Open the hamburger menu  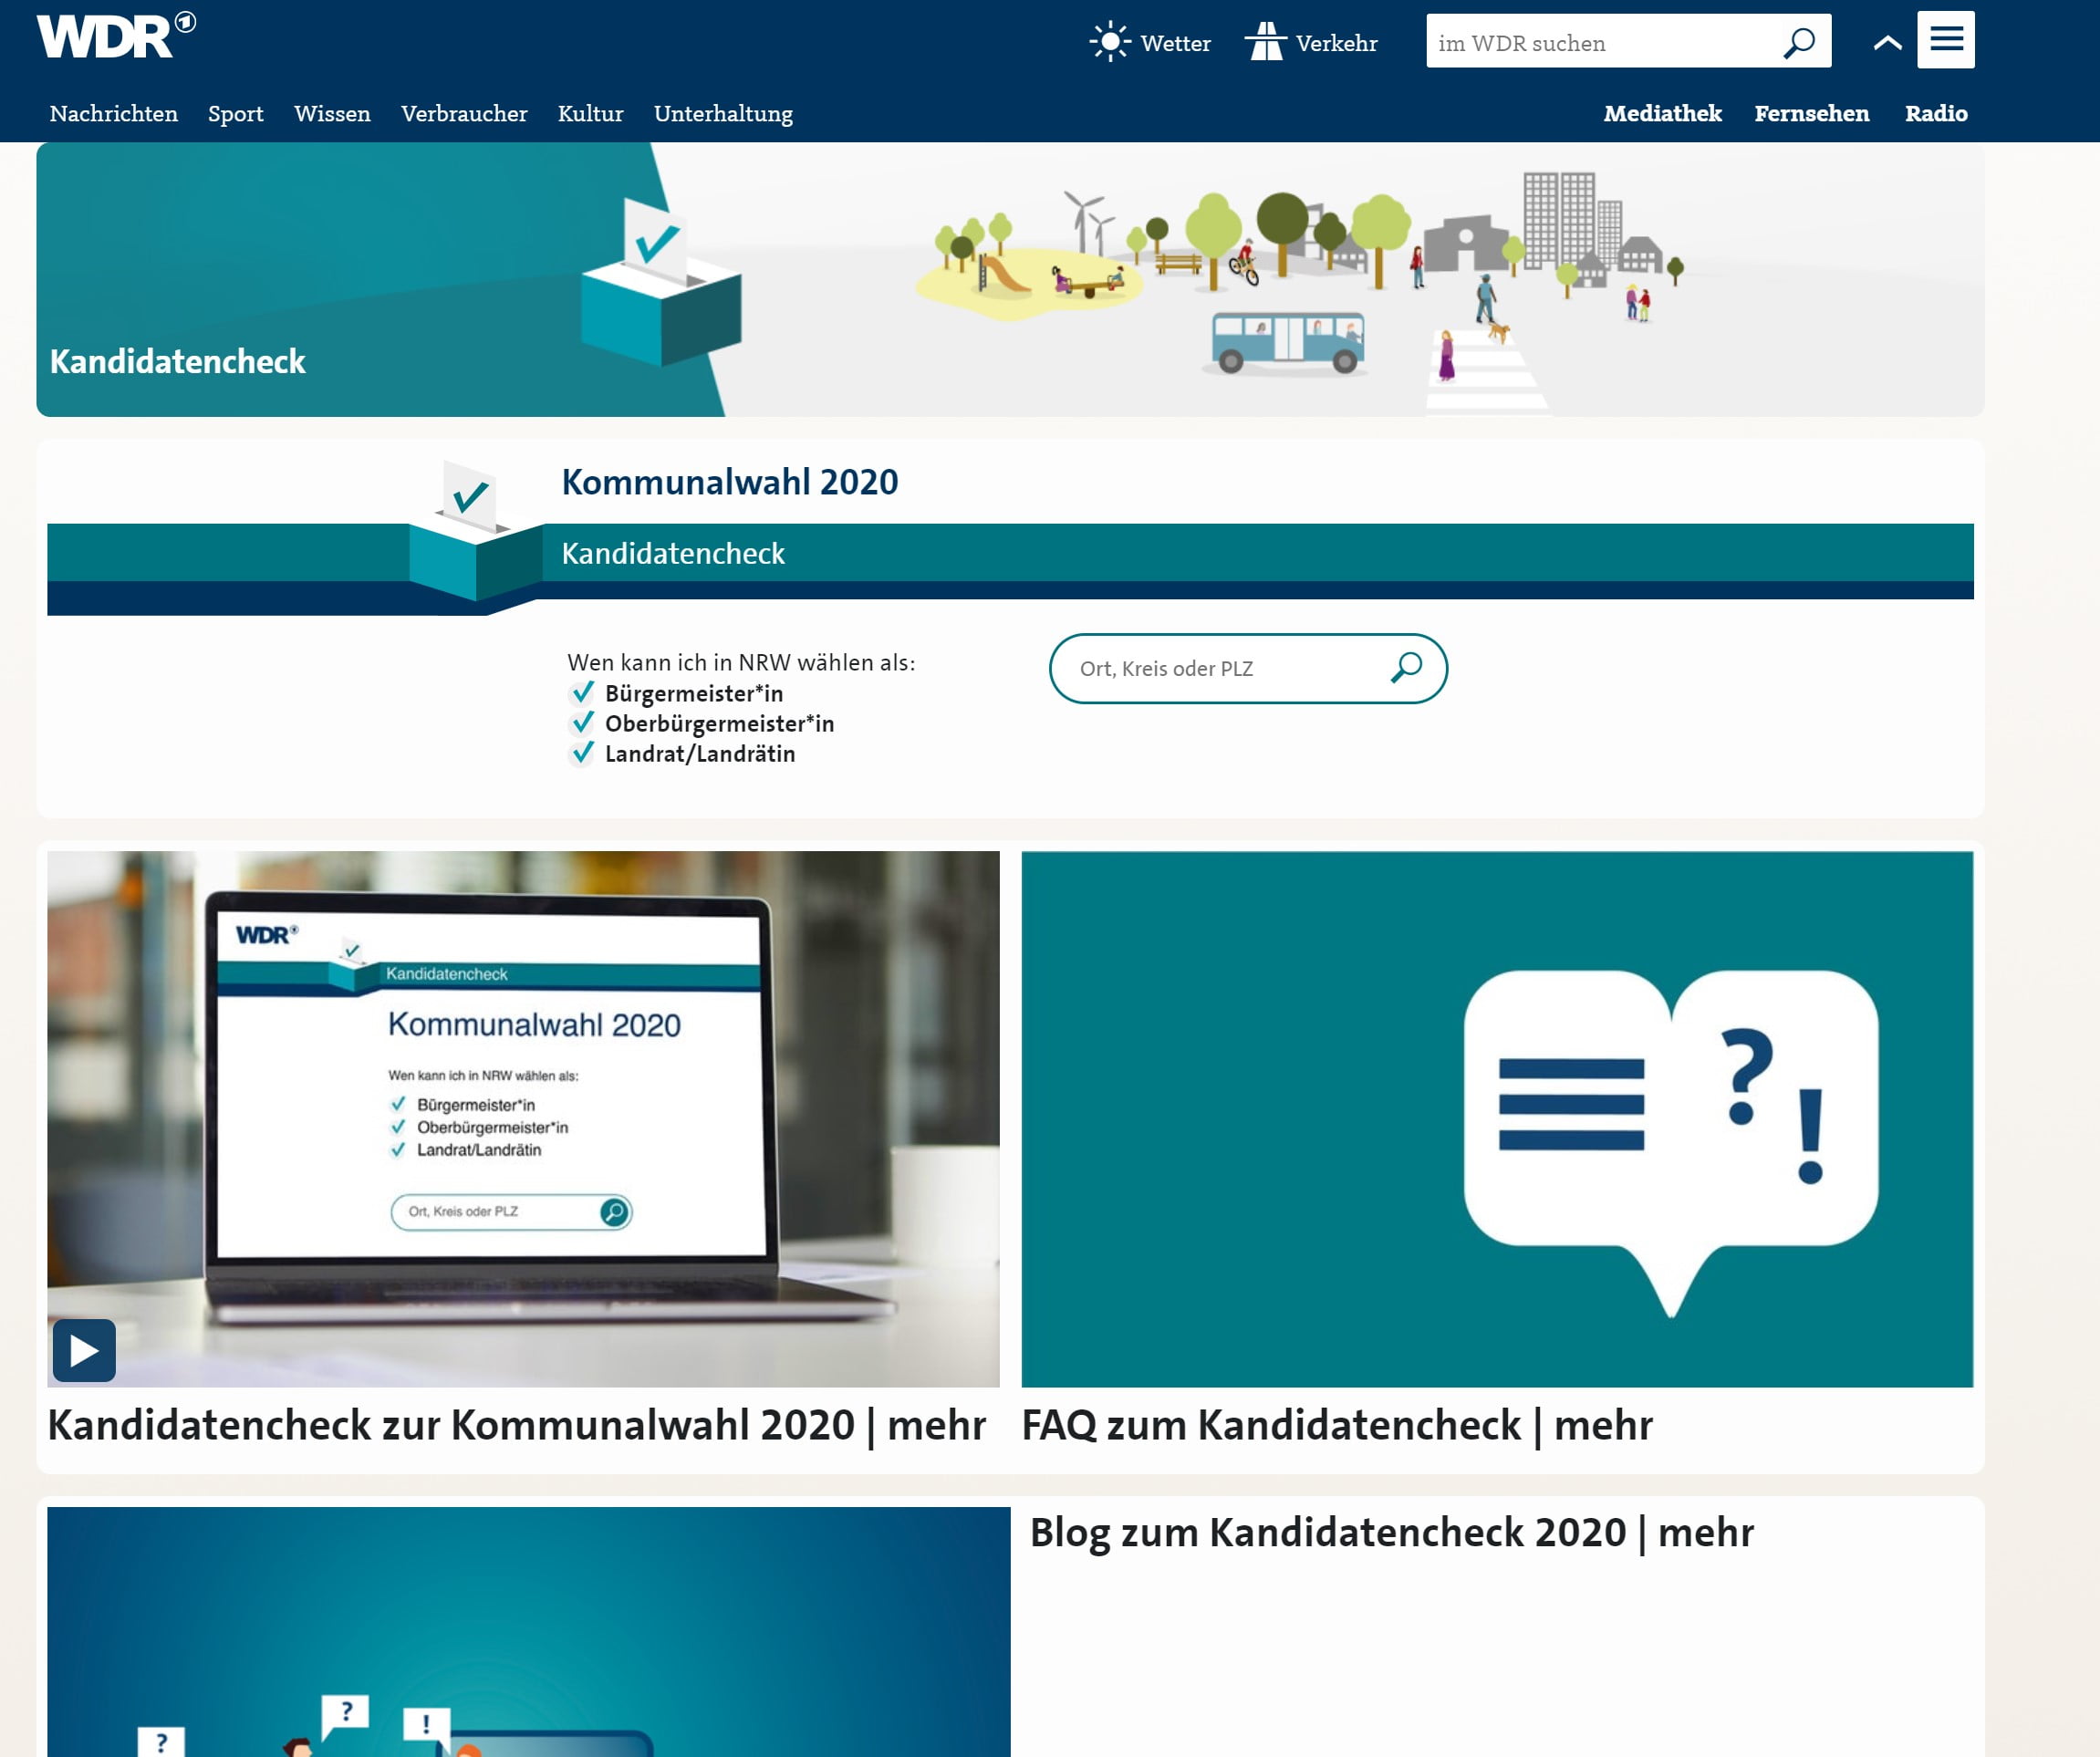click(x=1945, y=40)
